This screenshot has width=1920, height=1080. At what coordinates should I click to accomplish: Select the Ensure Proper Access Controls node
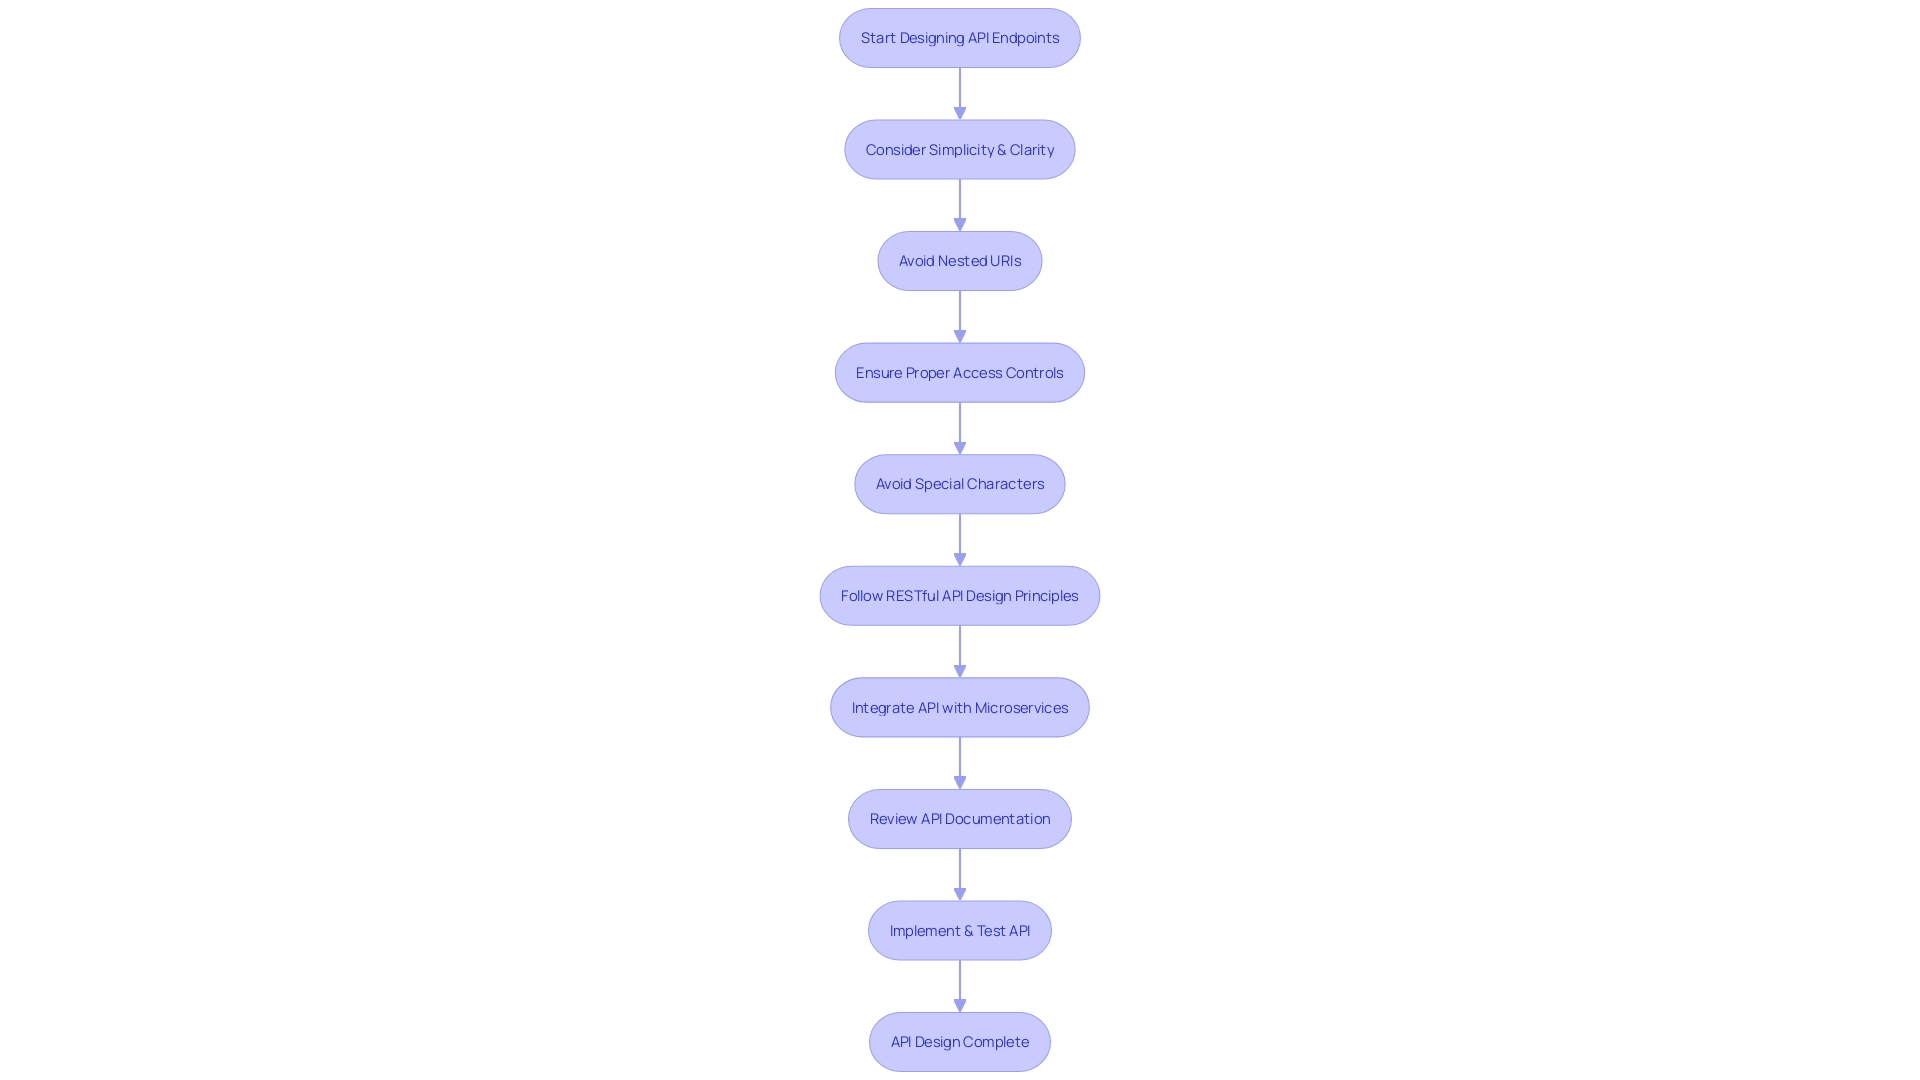pyautogui.click(x=960, y=372)
